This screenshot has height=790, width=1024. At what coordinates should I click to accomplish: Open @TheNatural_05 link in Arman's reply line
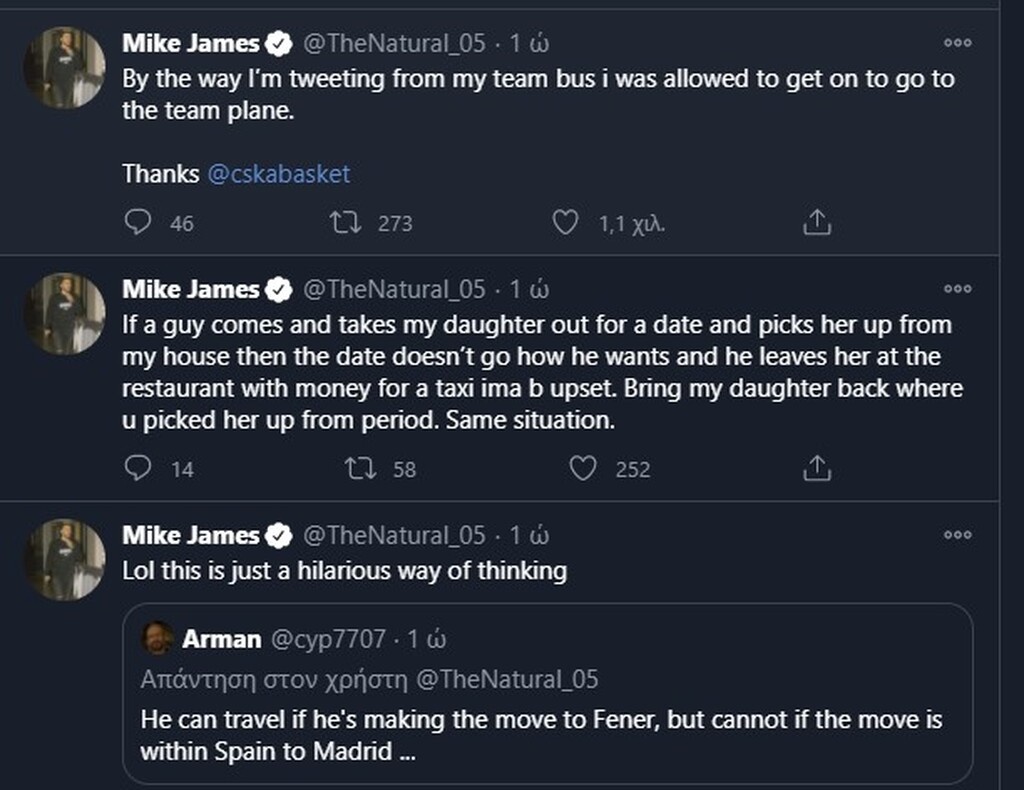pyautogui.click(x=506, y=680)
